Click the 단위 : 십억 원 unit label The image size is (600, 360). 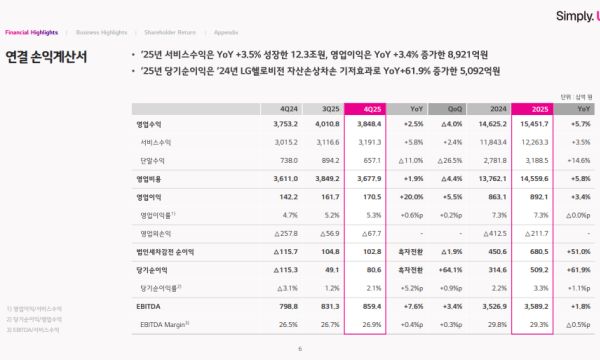[x=577, y=97]
